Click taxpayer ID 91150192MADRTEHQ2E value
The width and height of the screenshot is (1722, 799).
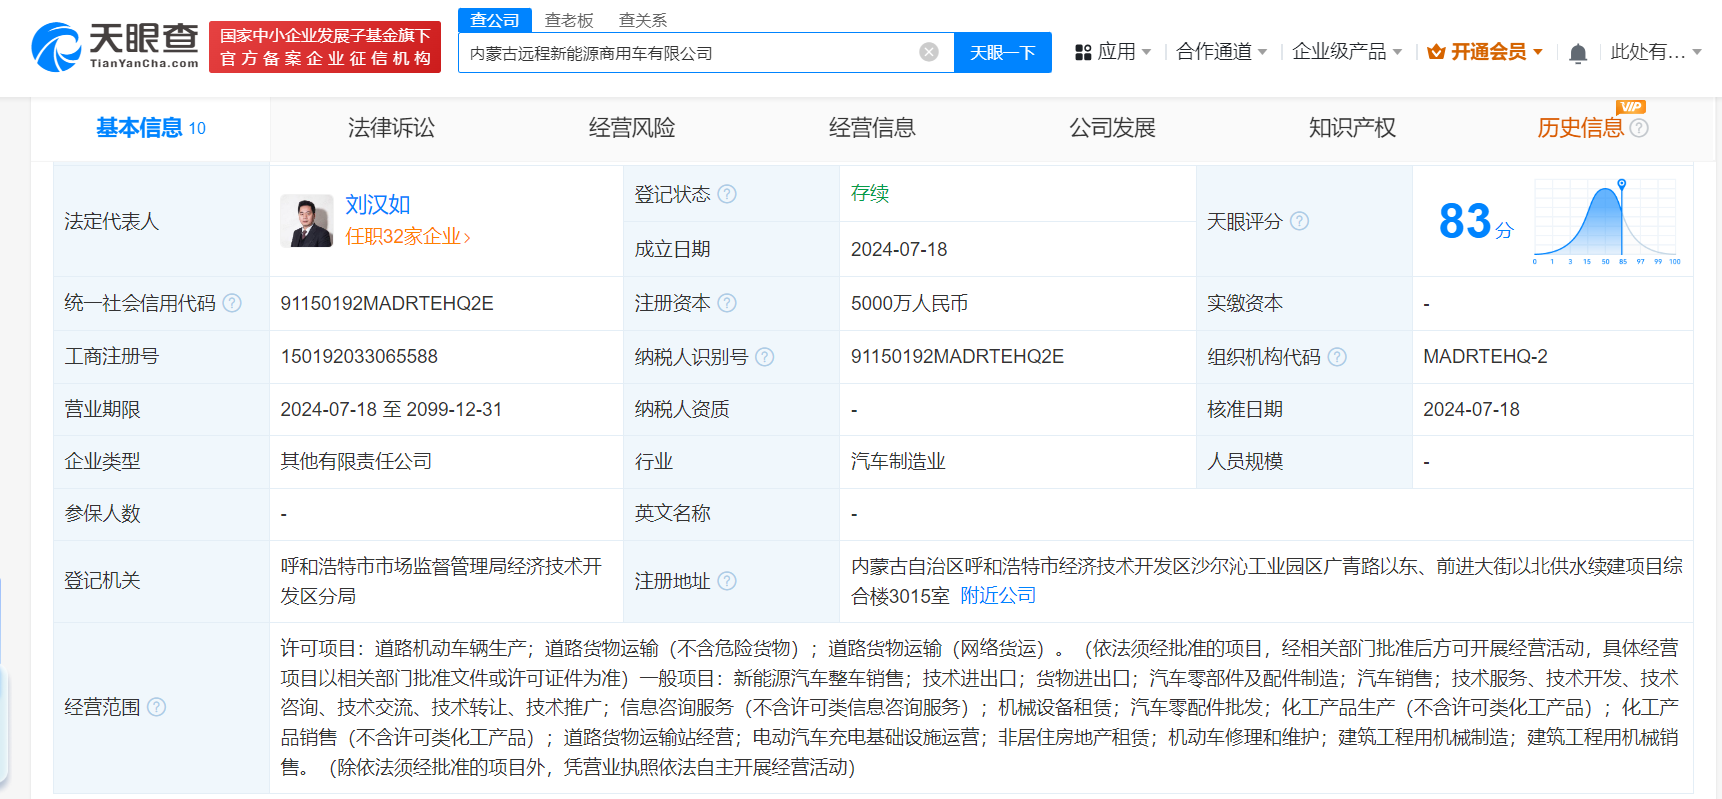click(x=957, y=357)
